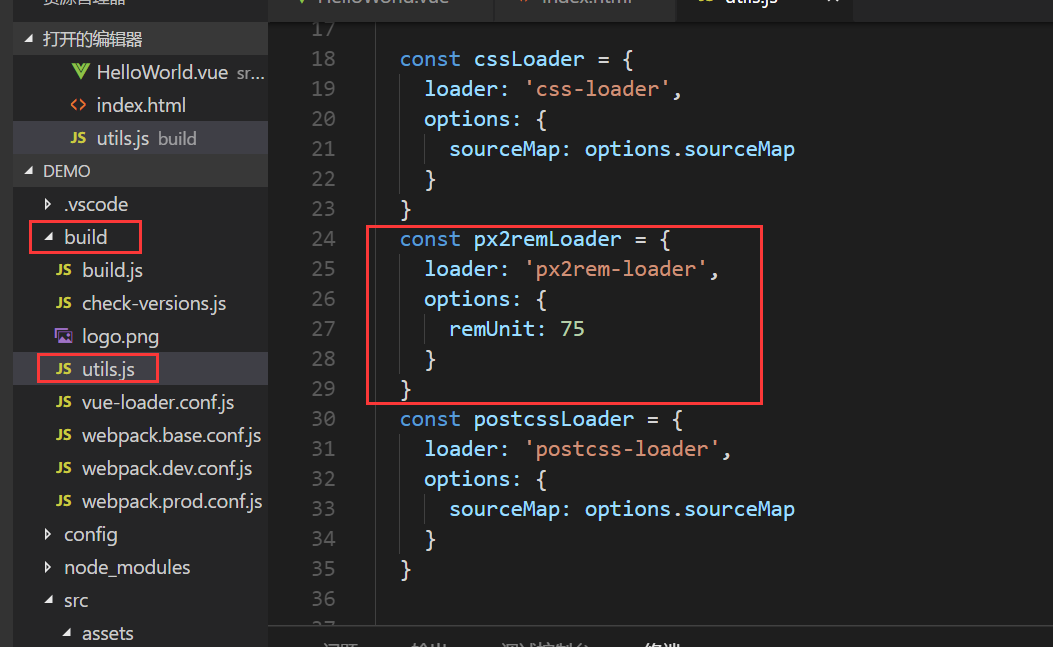Screen dimensions: 1053x647
Task: Select utils.js build in open editors
Action: click(x=140, y=138)
